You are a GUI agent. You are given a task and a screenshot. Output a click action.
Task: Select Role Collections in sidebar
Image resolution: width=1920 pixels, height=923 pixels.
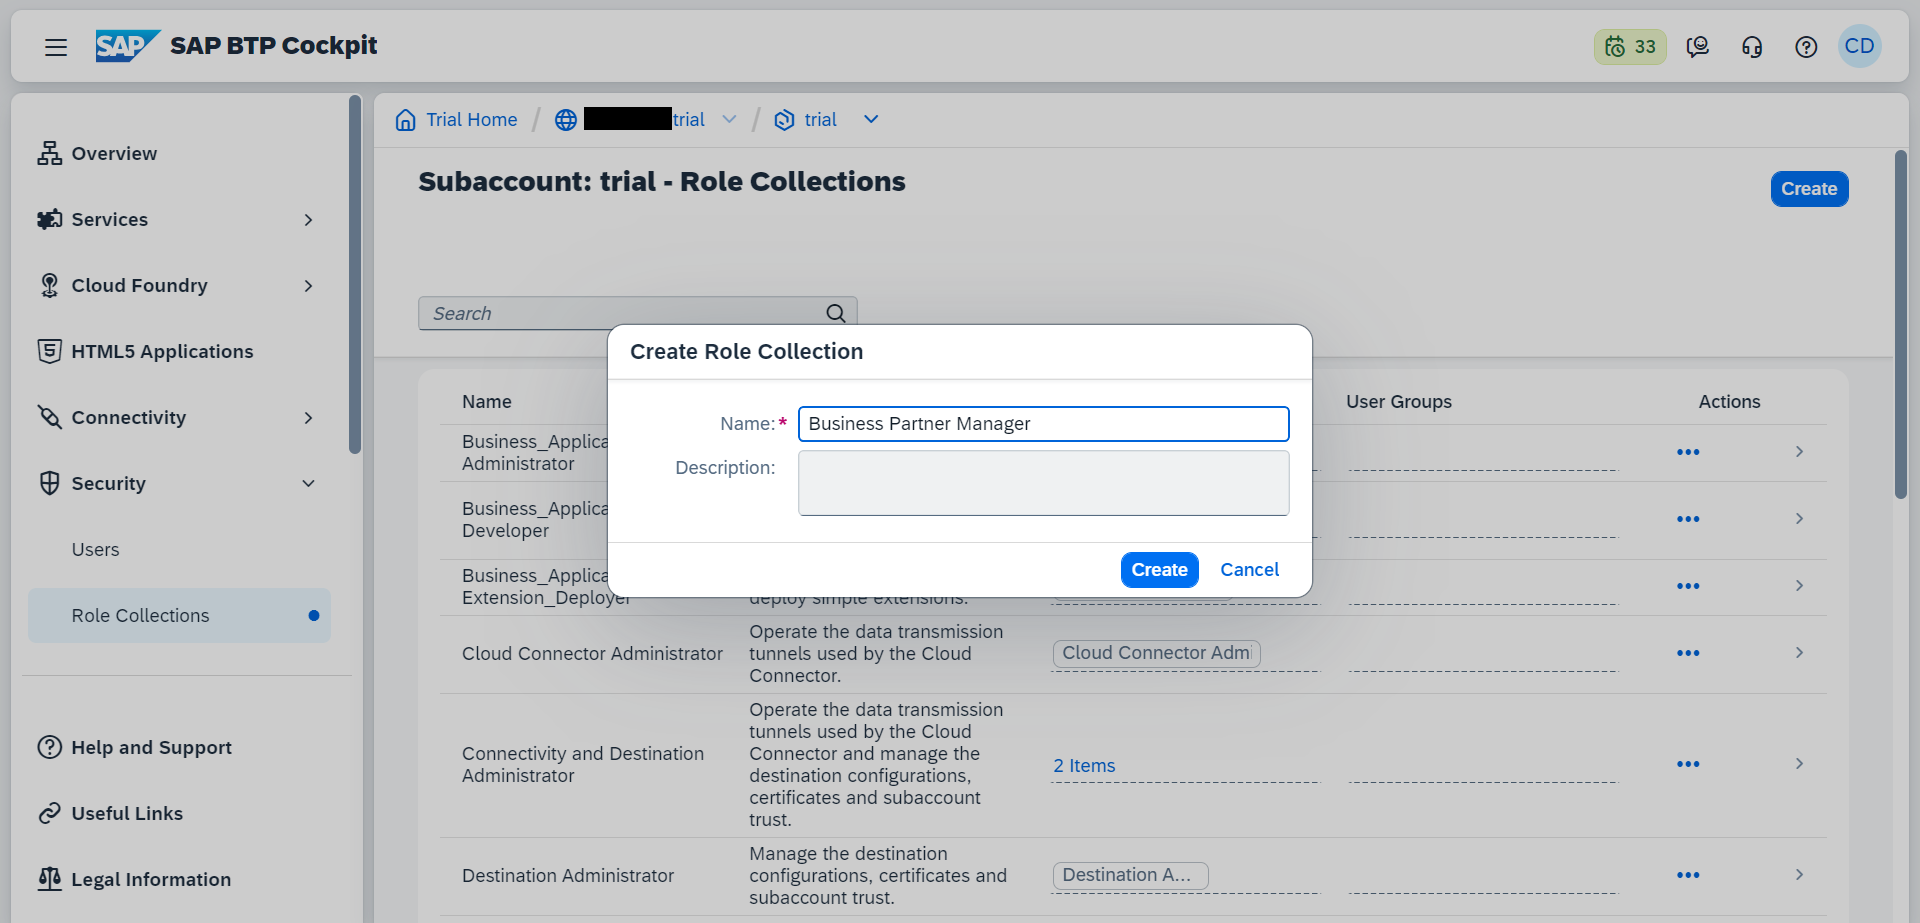pos(179,615)
